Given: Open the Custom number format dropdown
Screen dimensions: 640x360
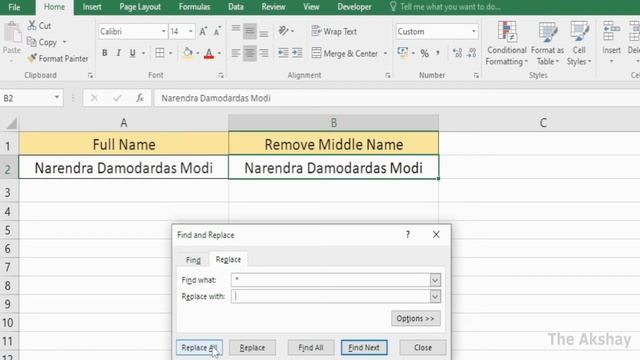Looking at the screenshot, I should tap(473, 31).
